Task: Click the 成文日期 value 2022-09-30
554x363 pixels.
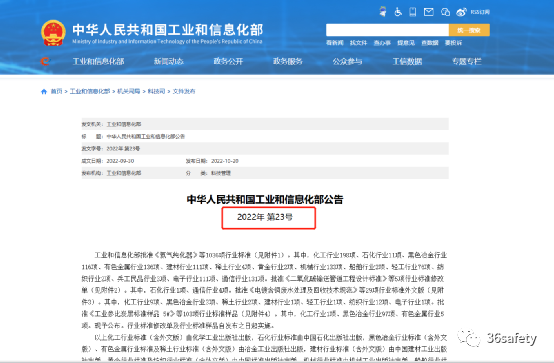Action: click(x=120, y=161)
